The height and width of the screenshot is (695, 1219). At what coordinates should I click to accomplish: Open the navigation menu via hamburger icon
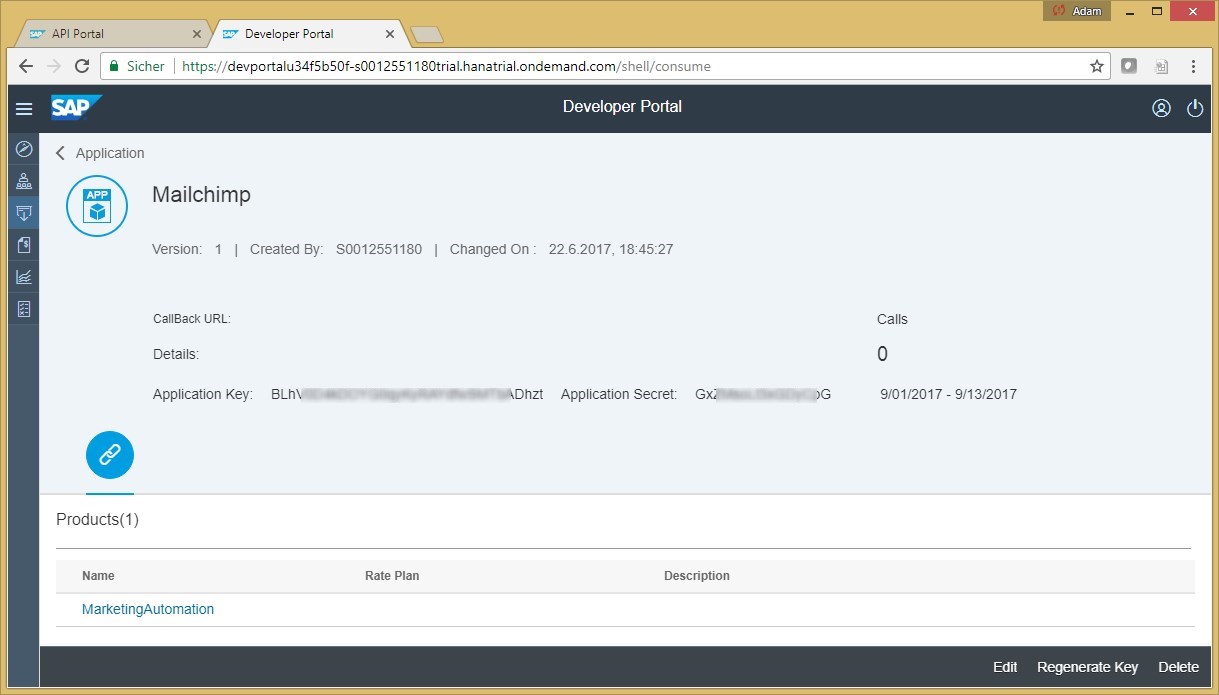coord(23,109)
